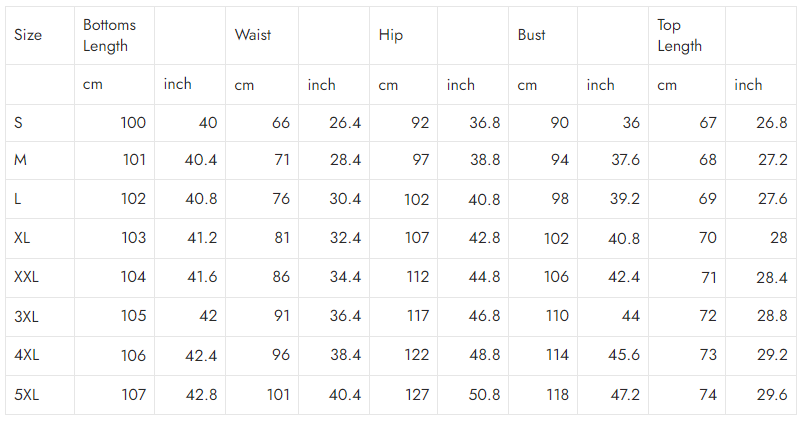Click the Hip column header
This screenshot has height=424, width=806.
391,35
